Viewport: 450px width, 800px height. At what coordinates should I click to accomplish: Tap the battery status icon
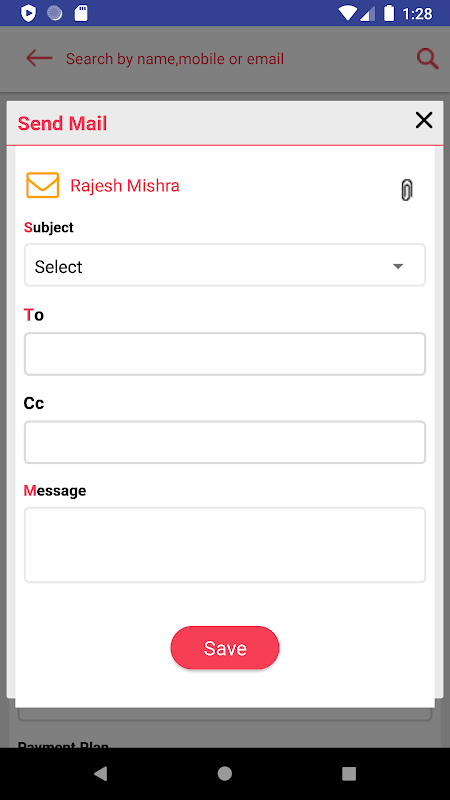click(x=389, y=13)
